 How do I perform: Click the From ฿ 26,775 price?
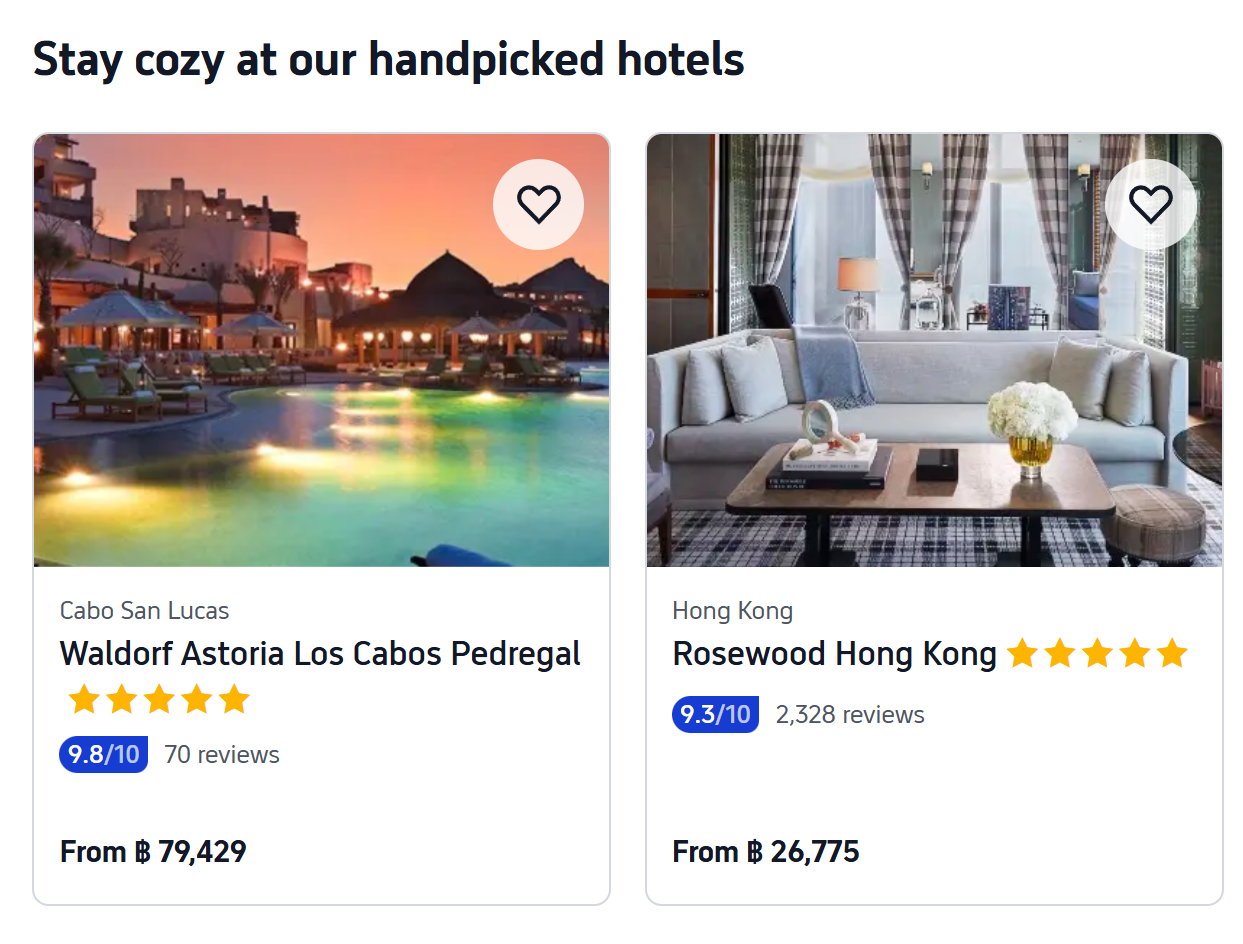point(765,852)
